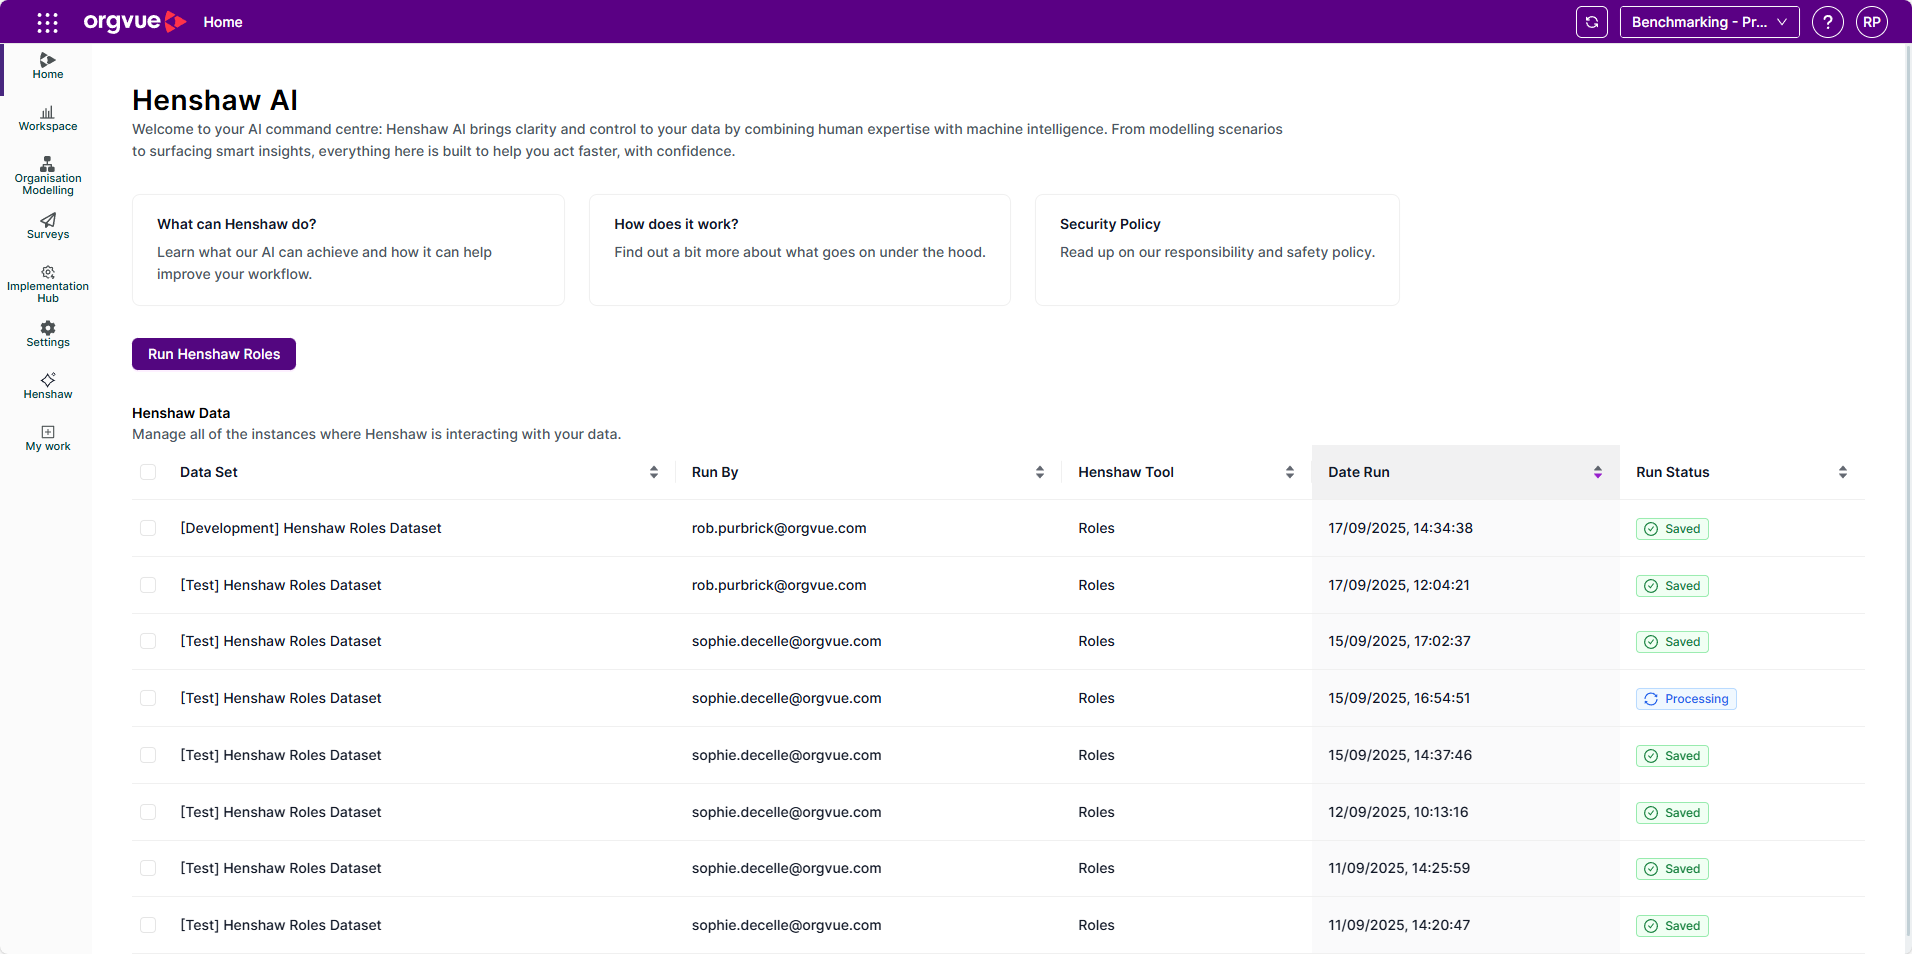Open My work from the sidebar

tap(48, 438)
